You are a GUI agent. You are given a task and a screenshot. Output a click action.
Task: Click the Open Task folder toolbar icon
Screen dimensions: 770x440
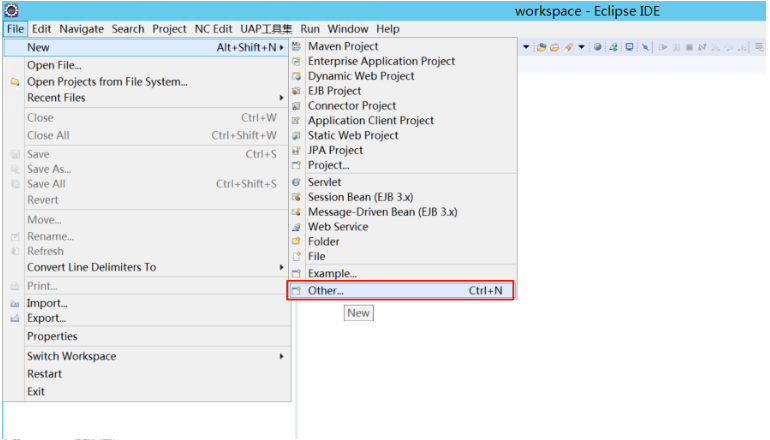pyautogui.click(x=554, y=47)
